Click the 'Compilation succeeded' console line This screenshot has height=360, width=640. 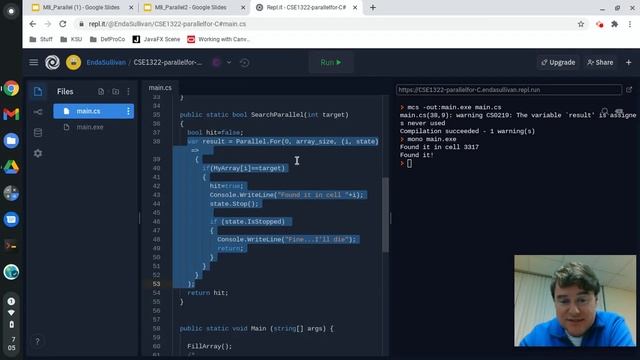(x=467, y=131)
